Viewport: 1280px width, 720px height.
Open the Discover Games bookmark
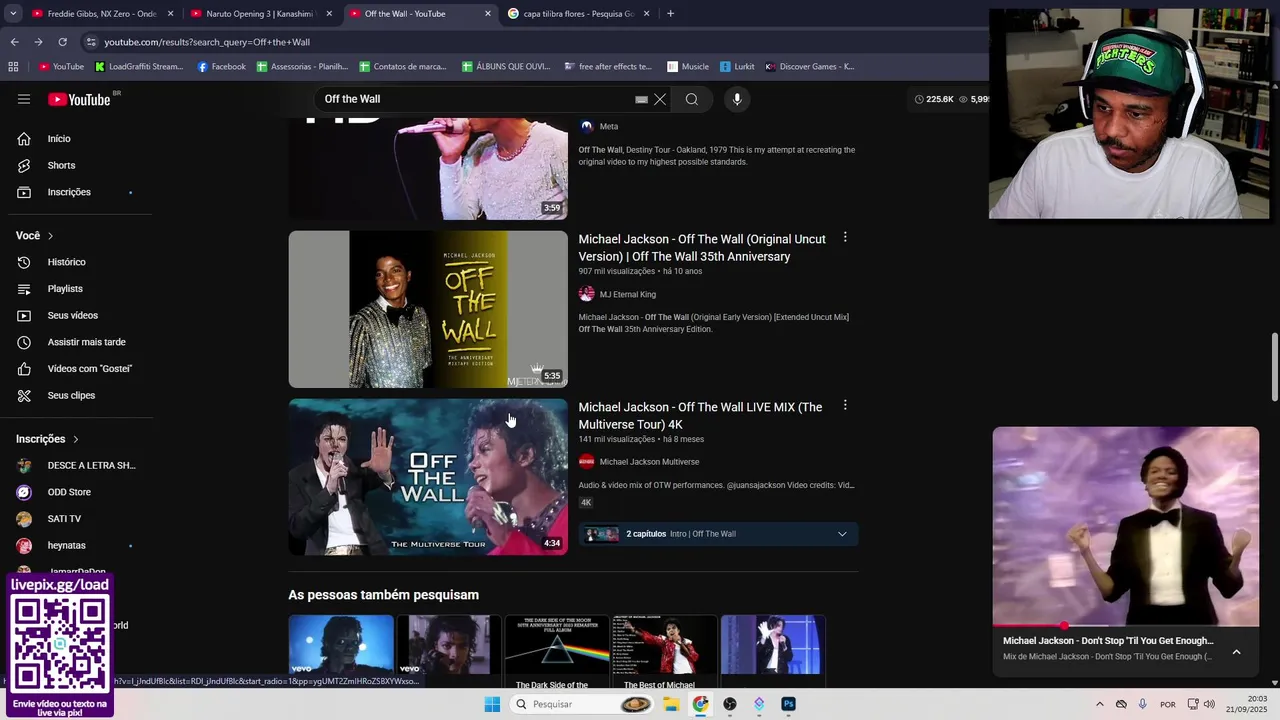(x=809, y=67)
